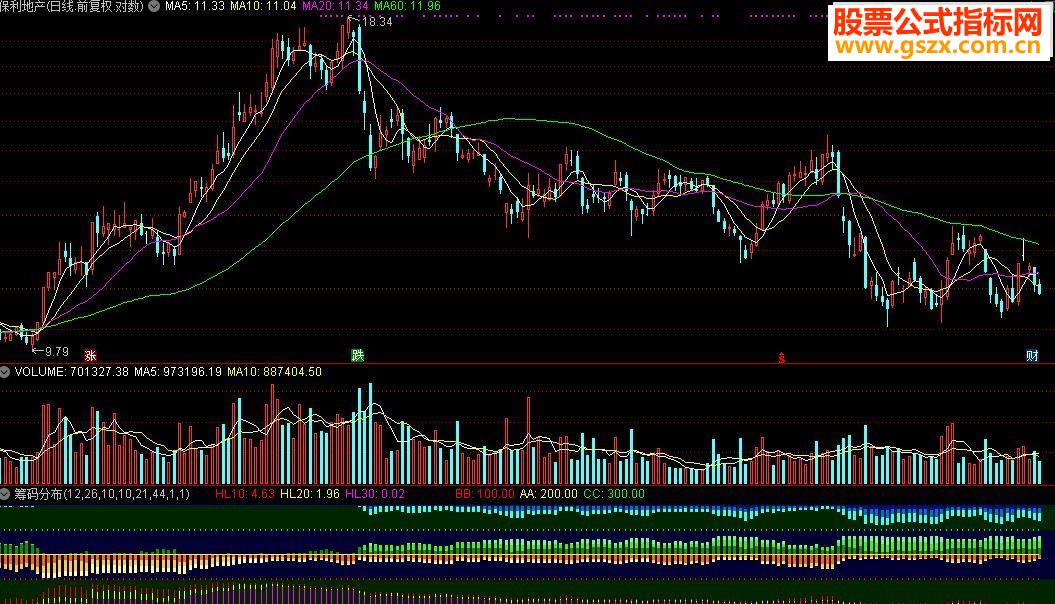Click the HL10: 4.63 value

click(245, 494)
